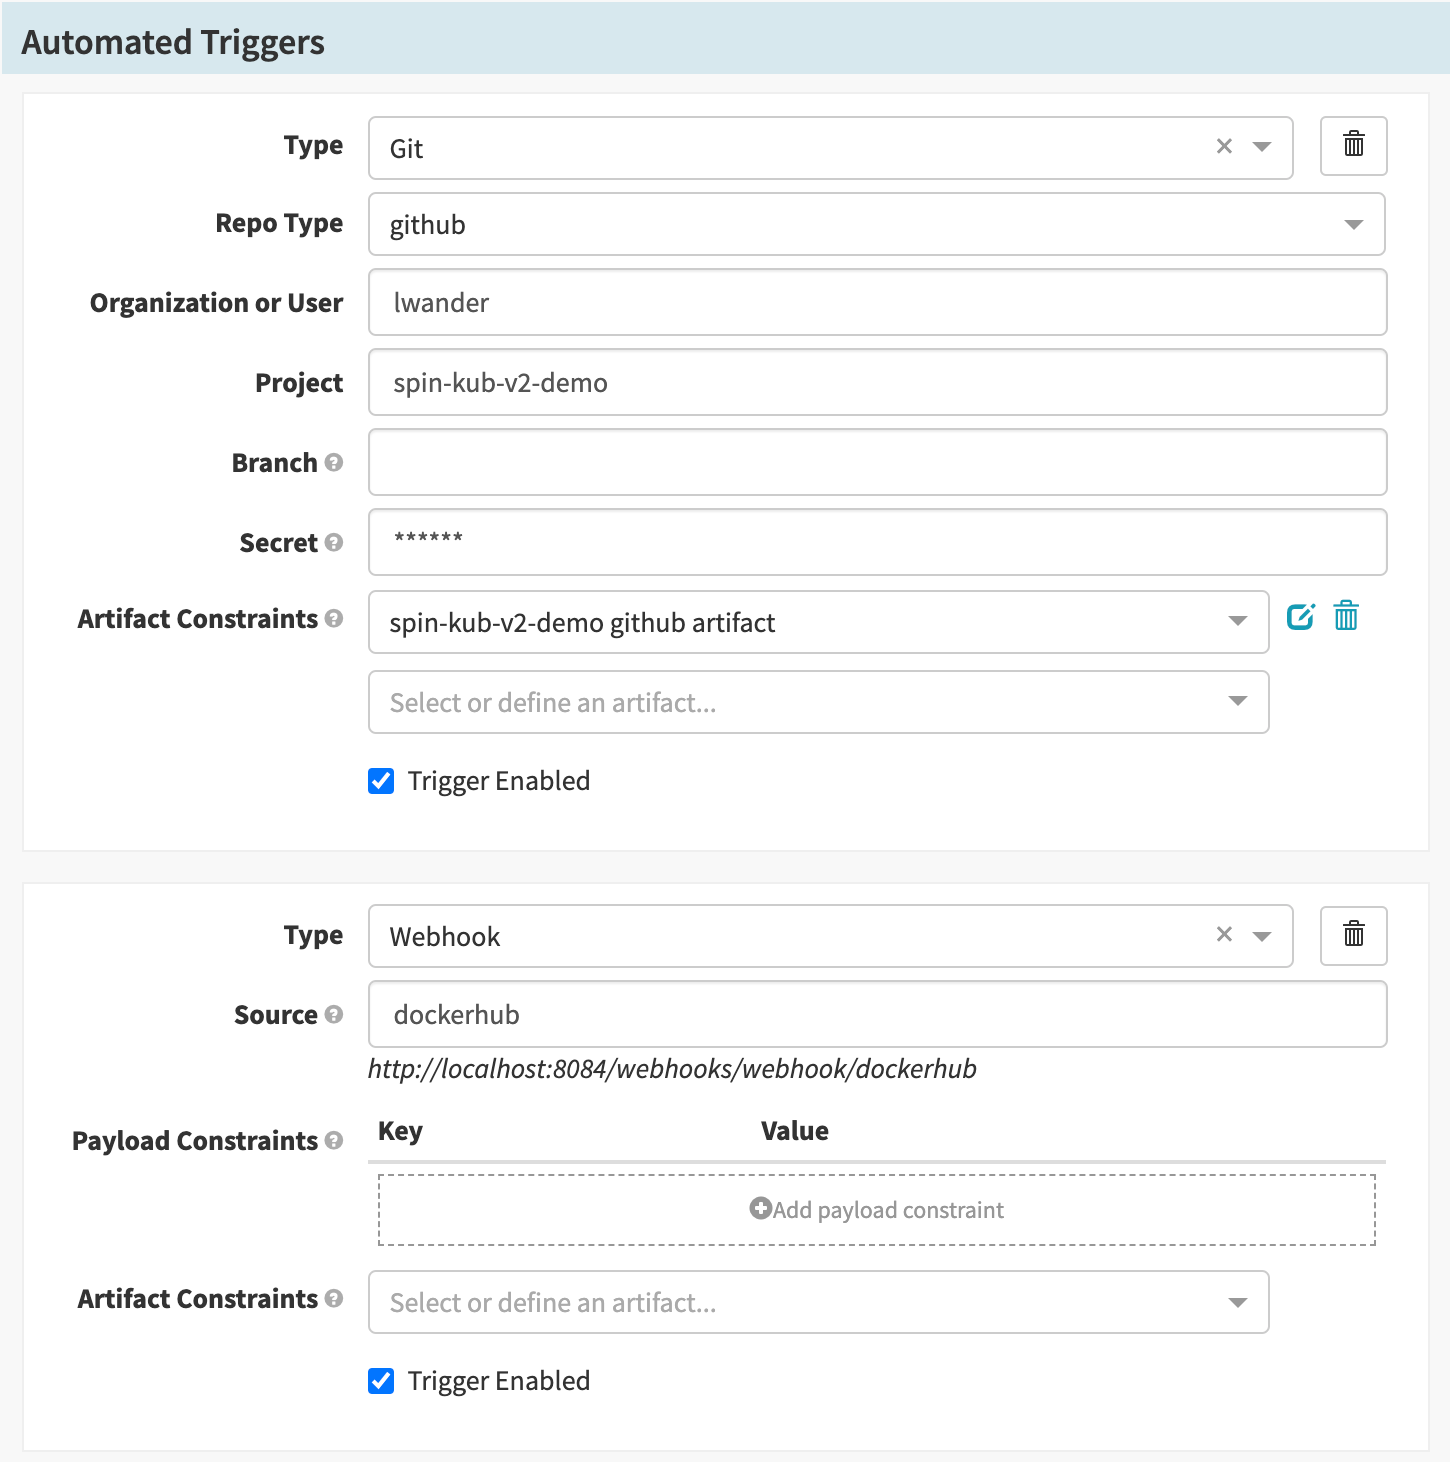Image resolution: width=1450 pixels, height=1462 pixels.
Task: Expand the Git trigger Type dropdown
Action: pyautogui.click(x=1262, y=148)
